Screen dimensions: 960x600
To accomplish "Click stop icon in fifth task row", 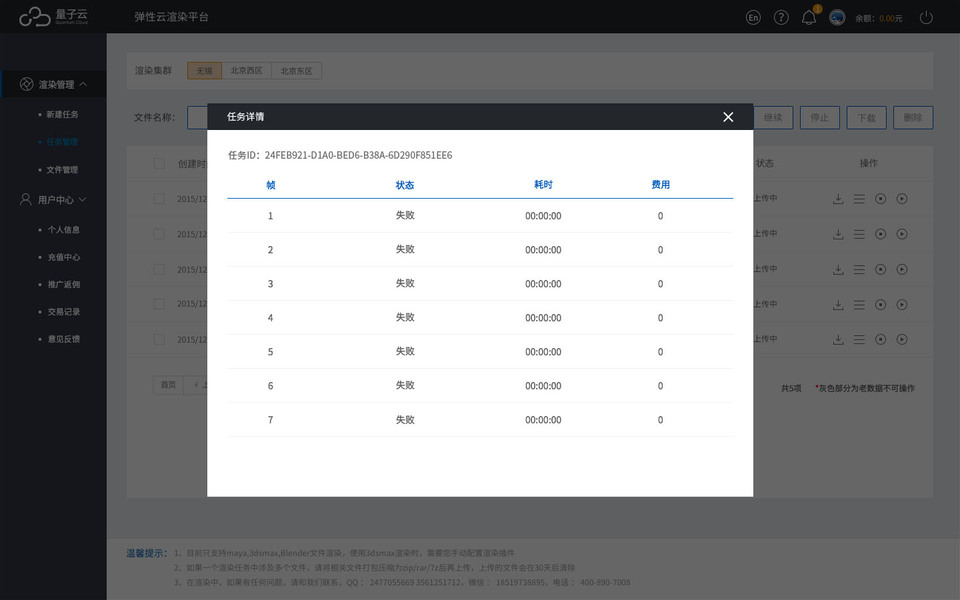I will point(880,339).
